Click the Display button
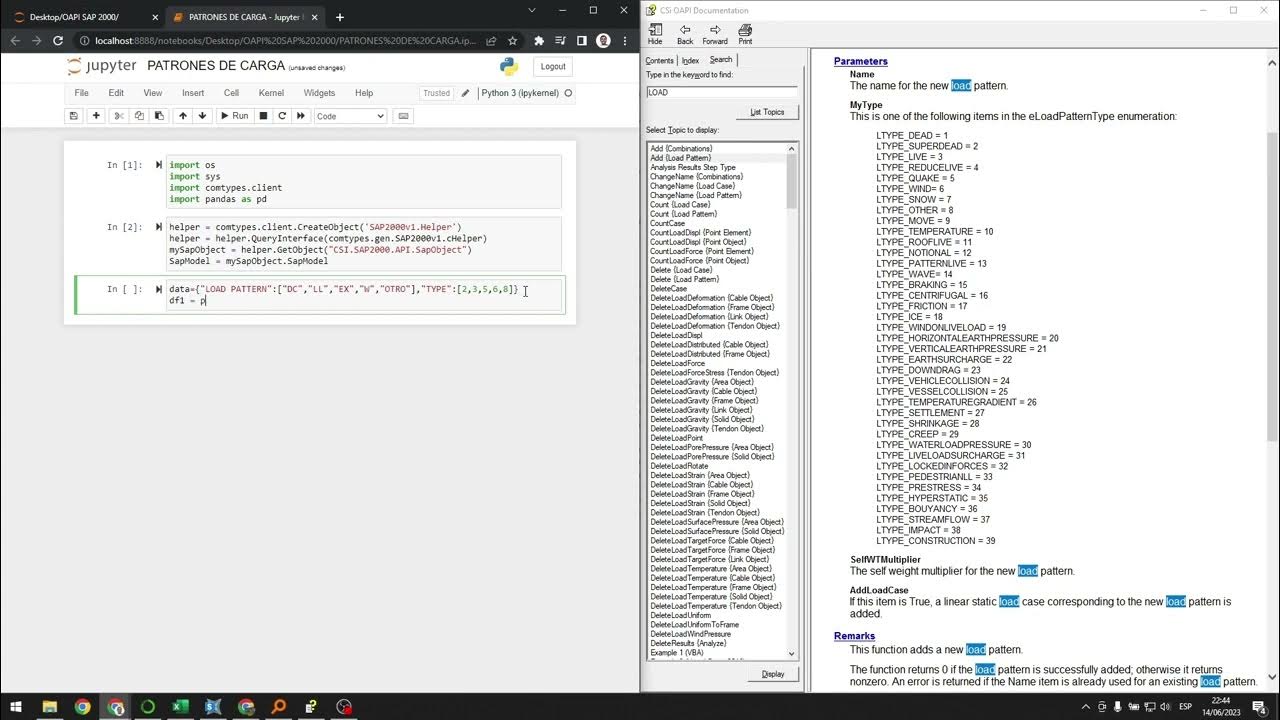The width and height of the screenshot is (1280, 720). pyautogui.click(x=773, y=674)
